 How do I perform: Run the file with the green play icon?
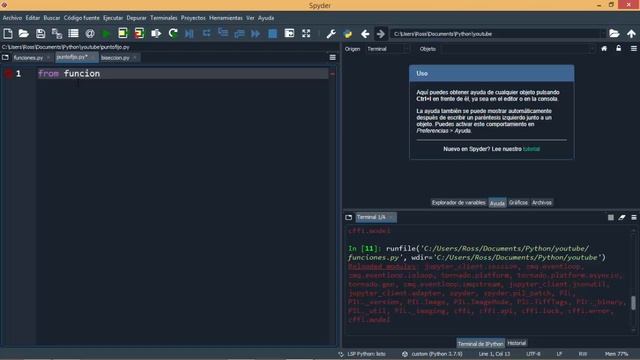pos(106,33)
